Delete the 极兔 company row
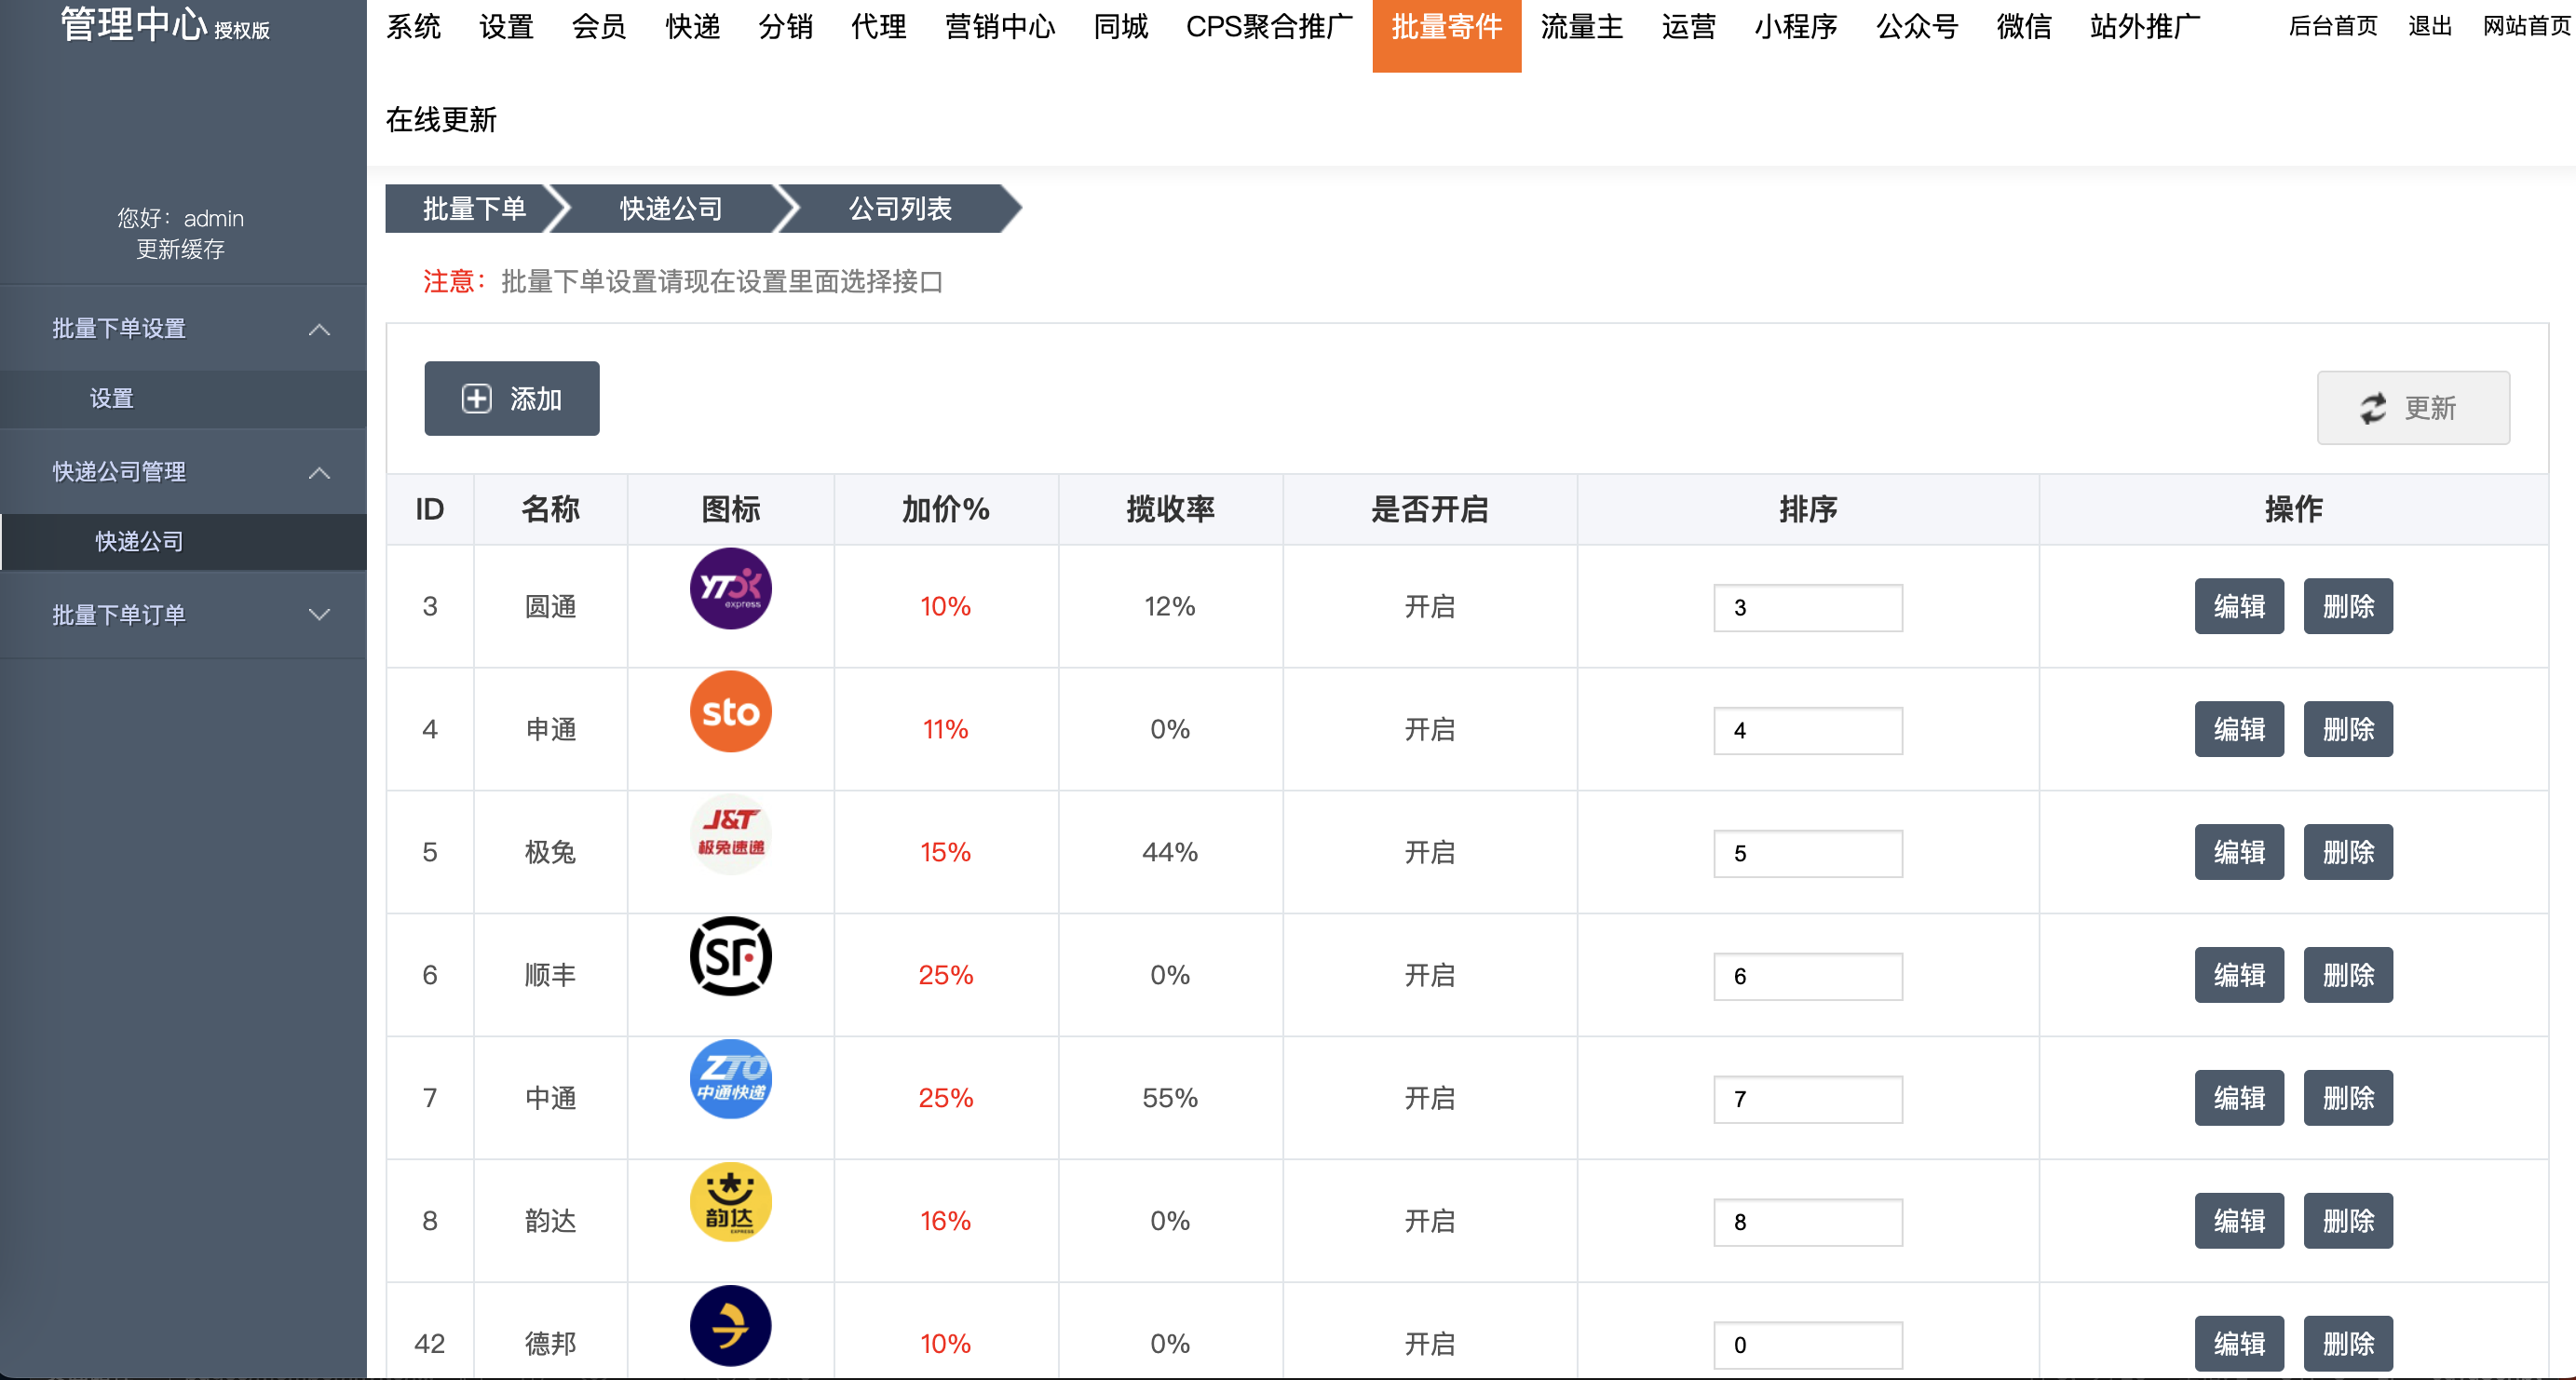 point(2347,852)
